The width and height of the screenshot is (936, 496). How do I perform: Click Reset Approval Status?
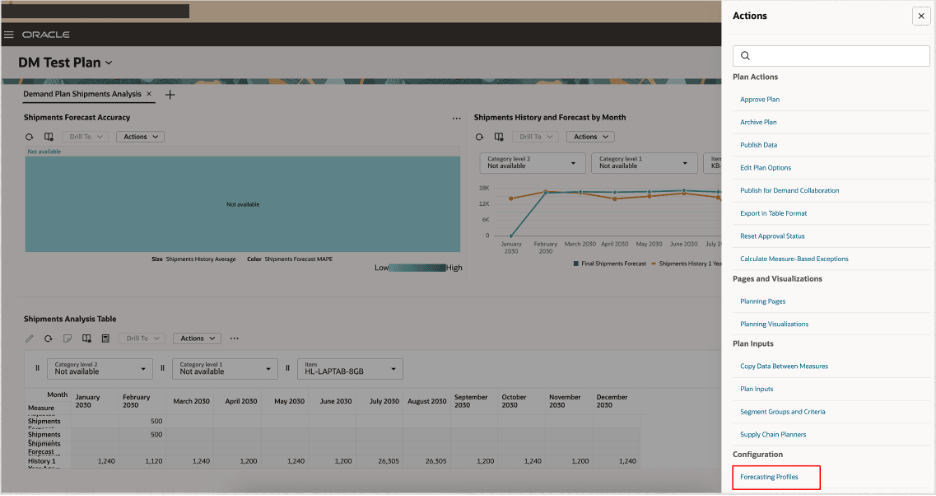(x=772, y=236)
